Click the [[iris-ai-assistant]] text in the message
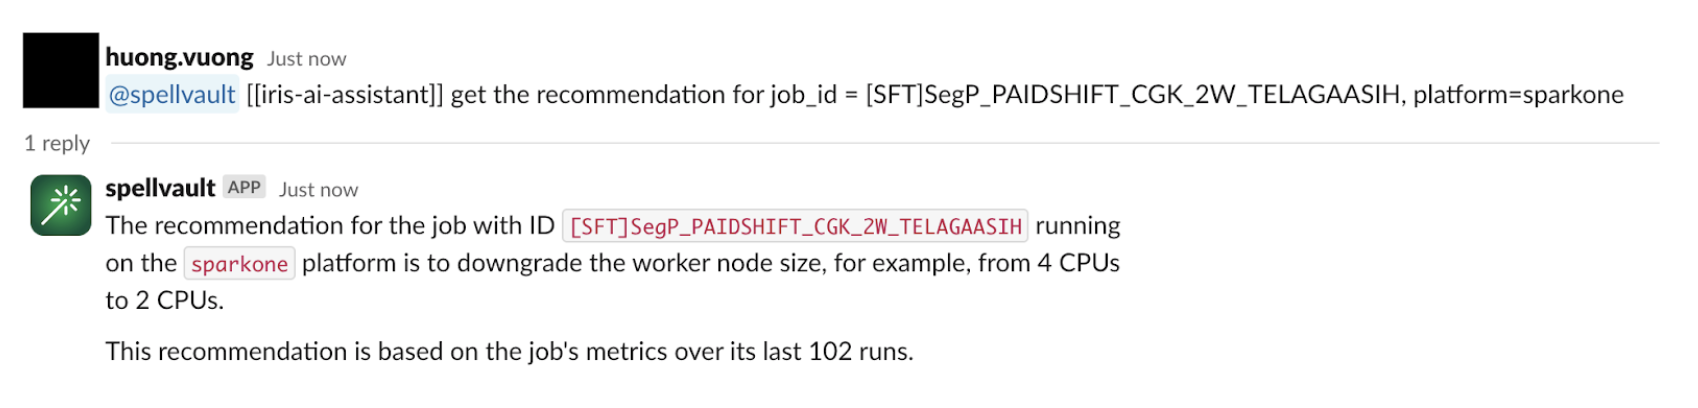 coord(345,95)
